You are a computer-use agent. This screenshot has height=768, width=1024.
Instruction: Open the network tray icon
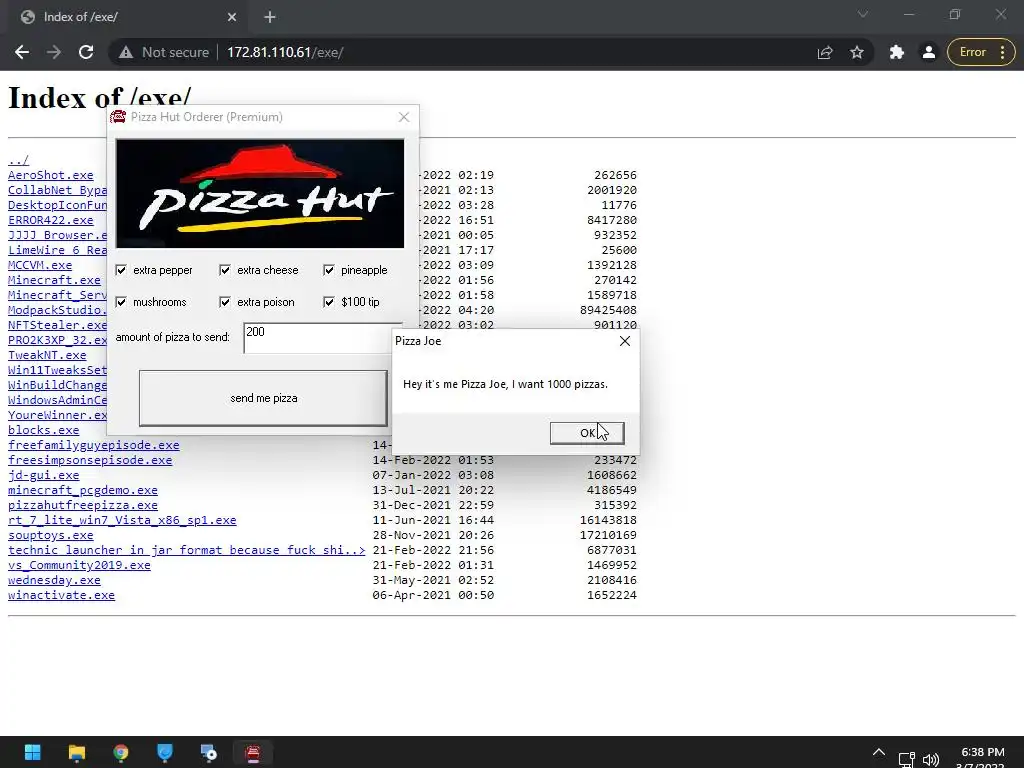click(906, 760)
